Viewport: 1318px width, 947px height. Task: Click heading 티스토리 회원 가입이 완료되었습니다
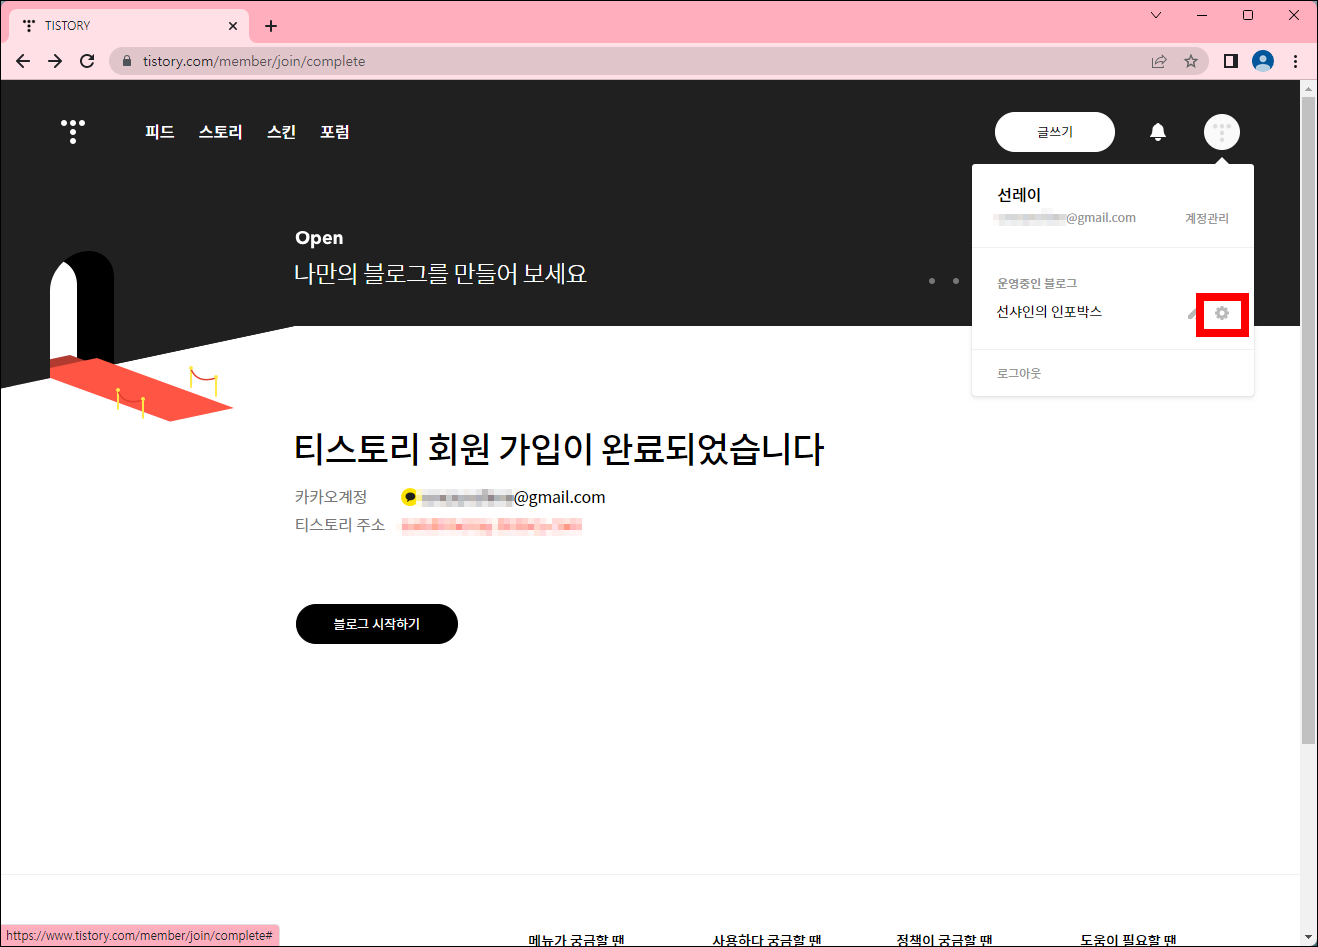coord(559,449)
